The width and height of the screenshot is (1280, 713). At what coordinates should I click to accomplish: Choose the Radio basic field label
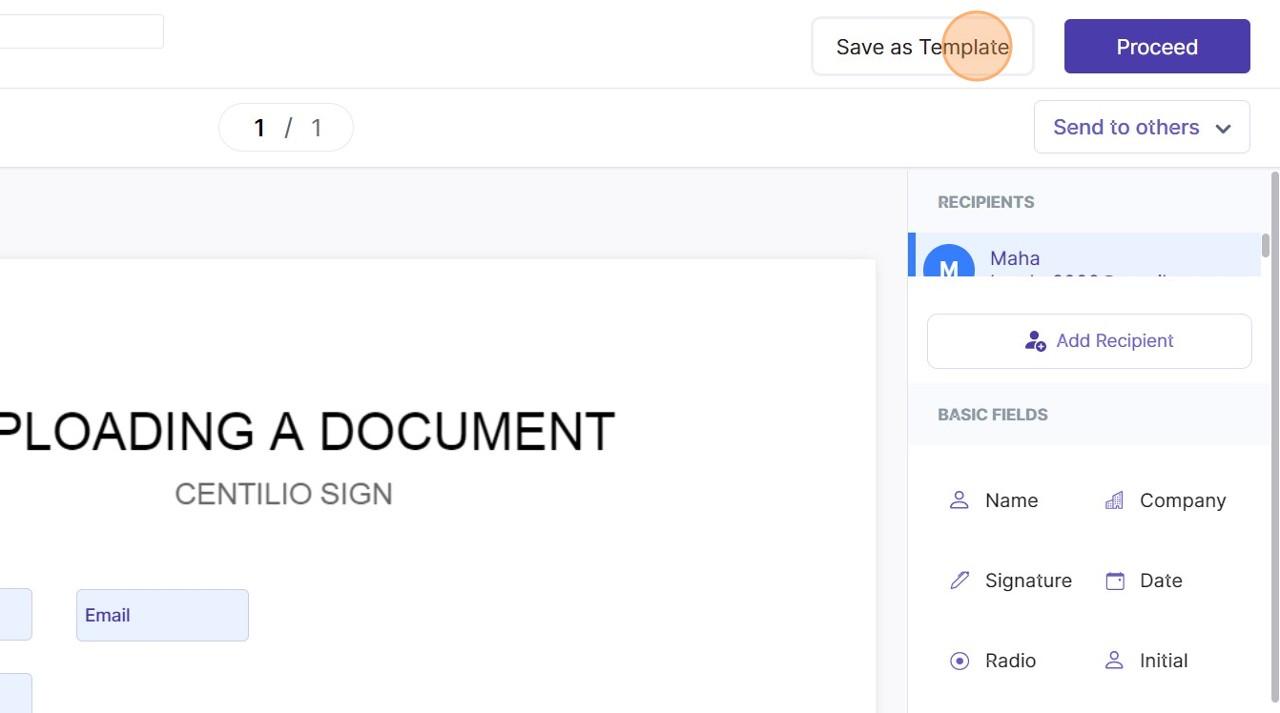pos(1010,660)
